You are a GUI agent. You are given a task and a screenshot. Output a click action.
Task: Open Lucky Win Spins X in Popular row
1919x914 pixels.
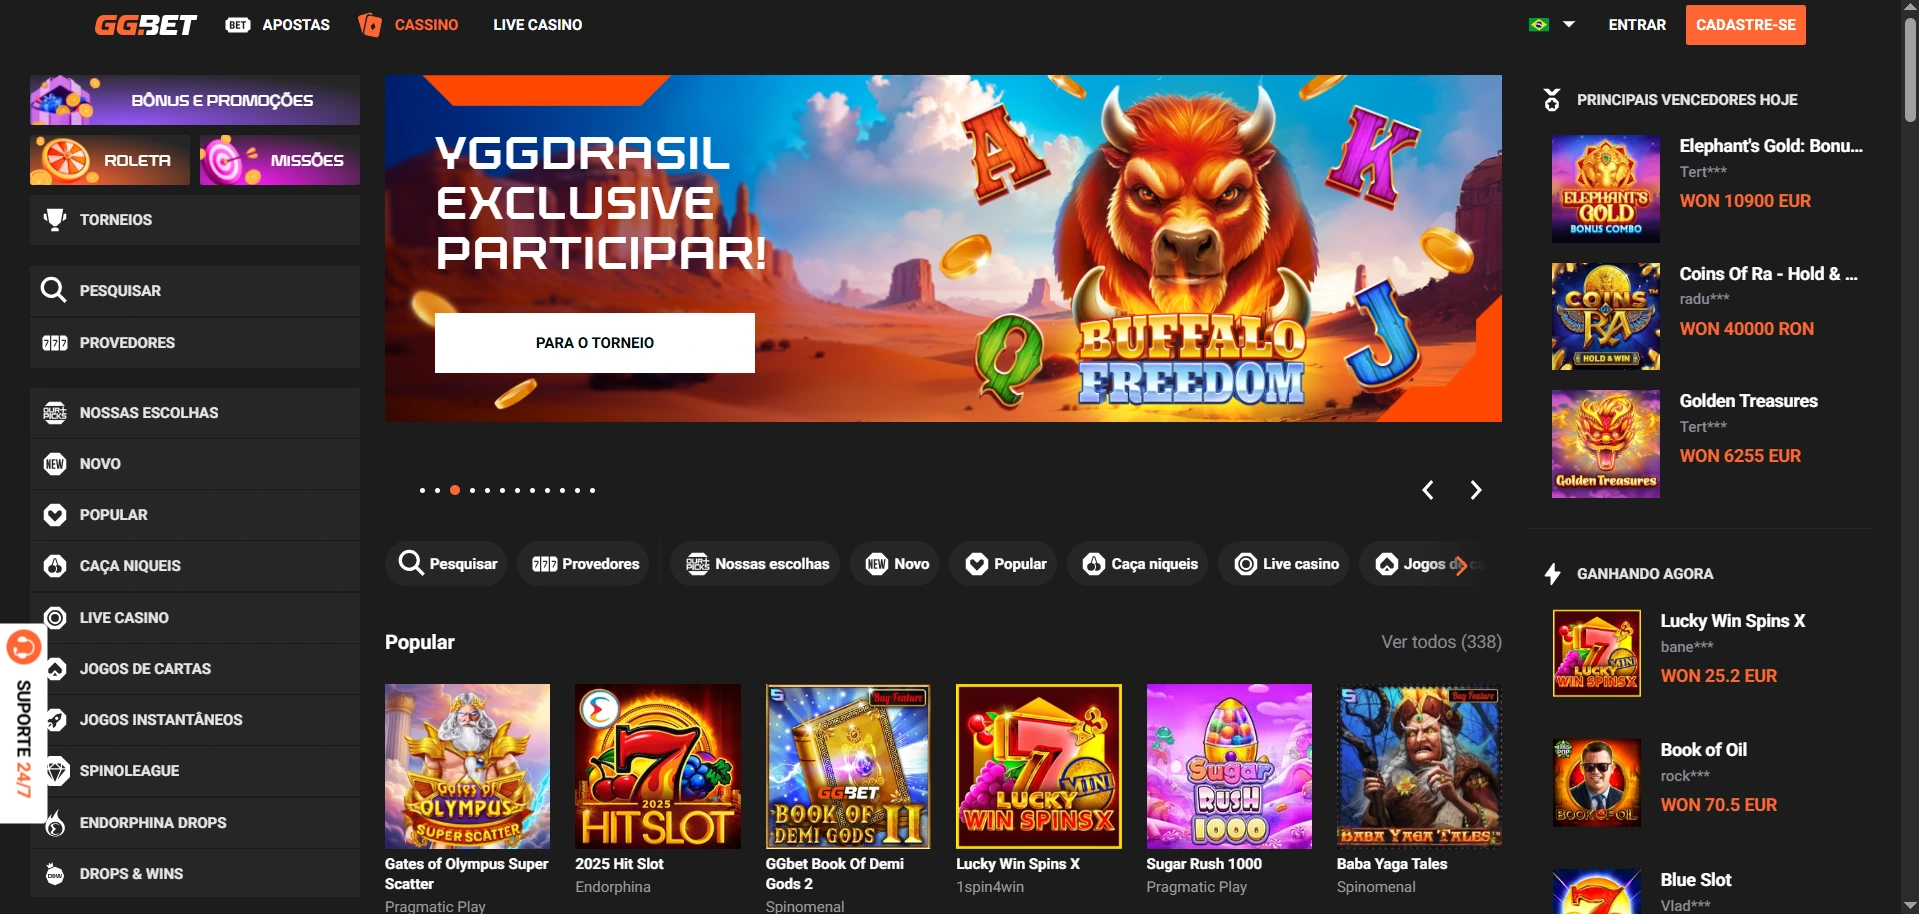pos(1039,766)
